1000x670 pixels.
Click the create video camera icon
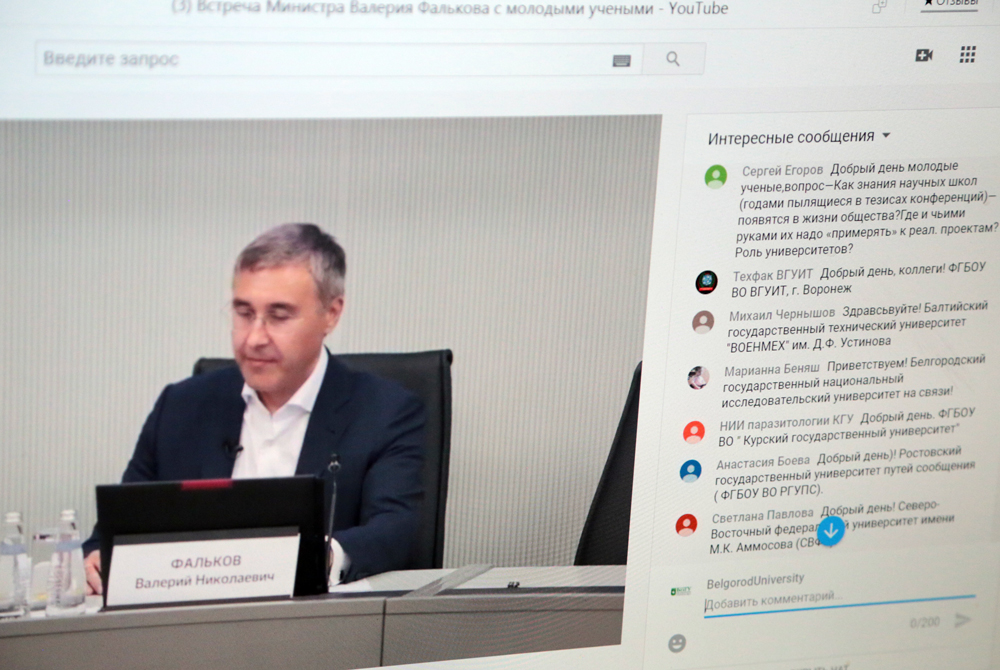point(923,55)
